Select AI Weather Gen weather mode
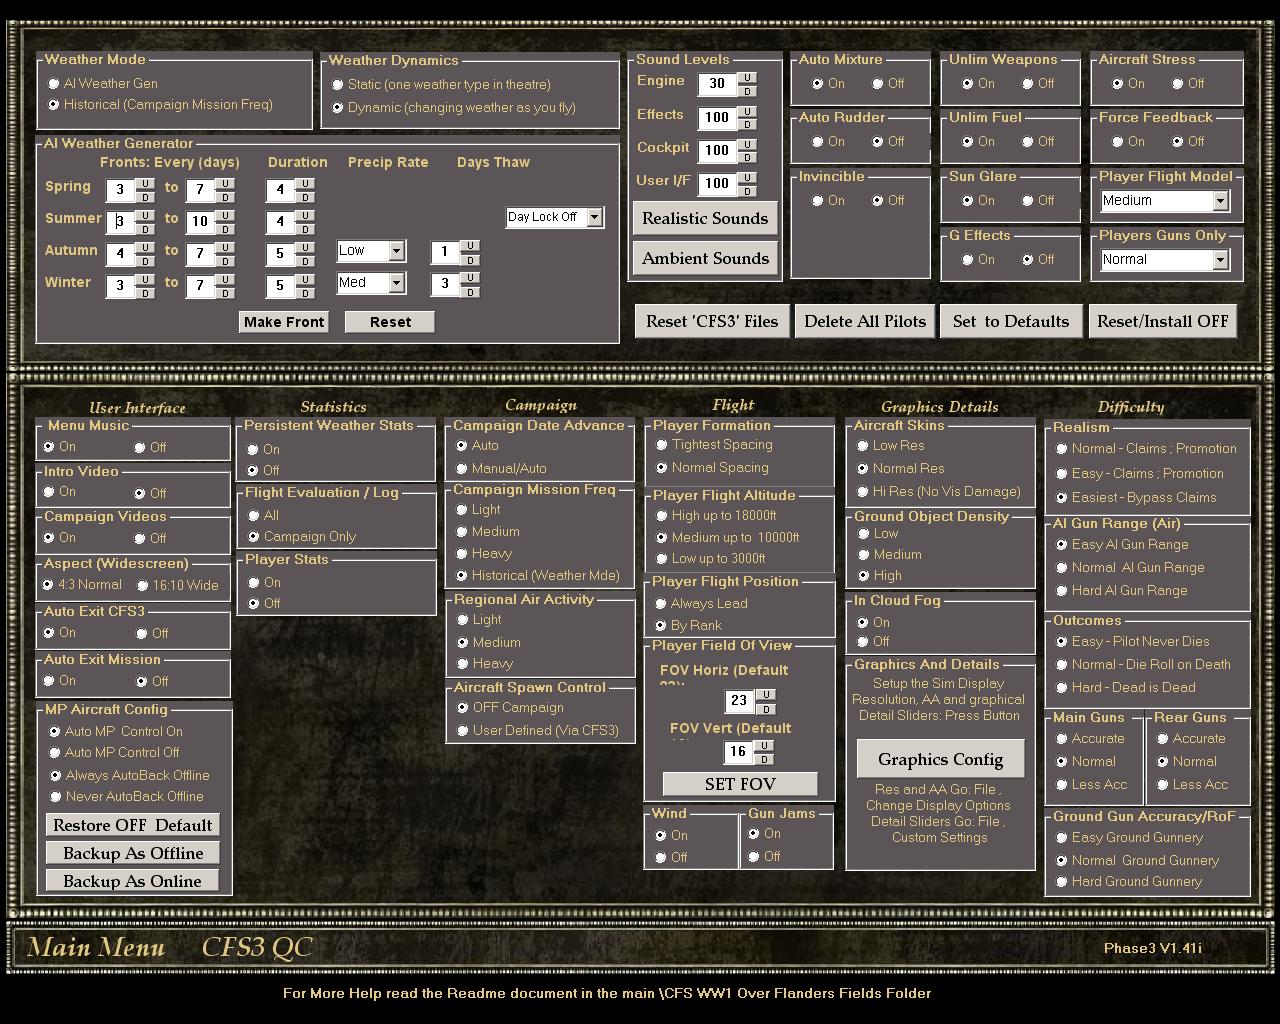Screen dimensions: 1280x1024 coord(54,84)
